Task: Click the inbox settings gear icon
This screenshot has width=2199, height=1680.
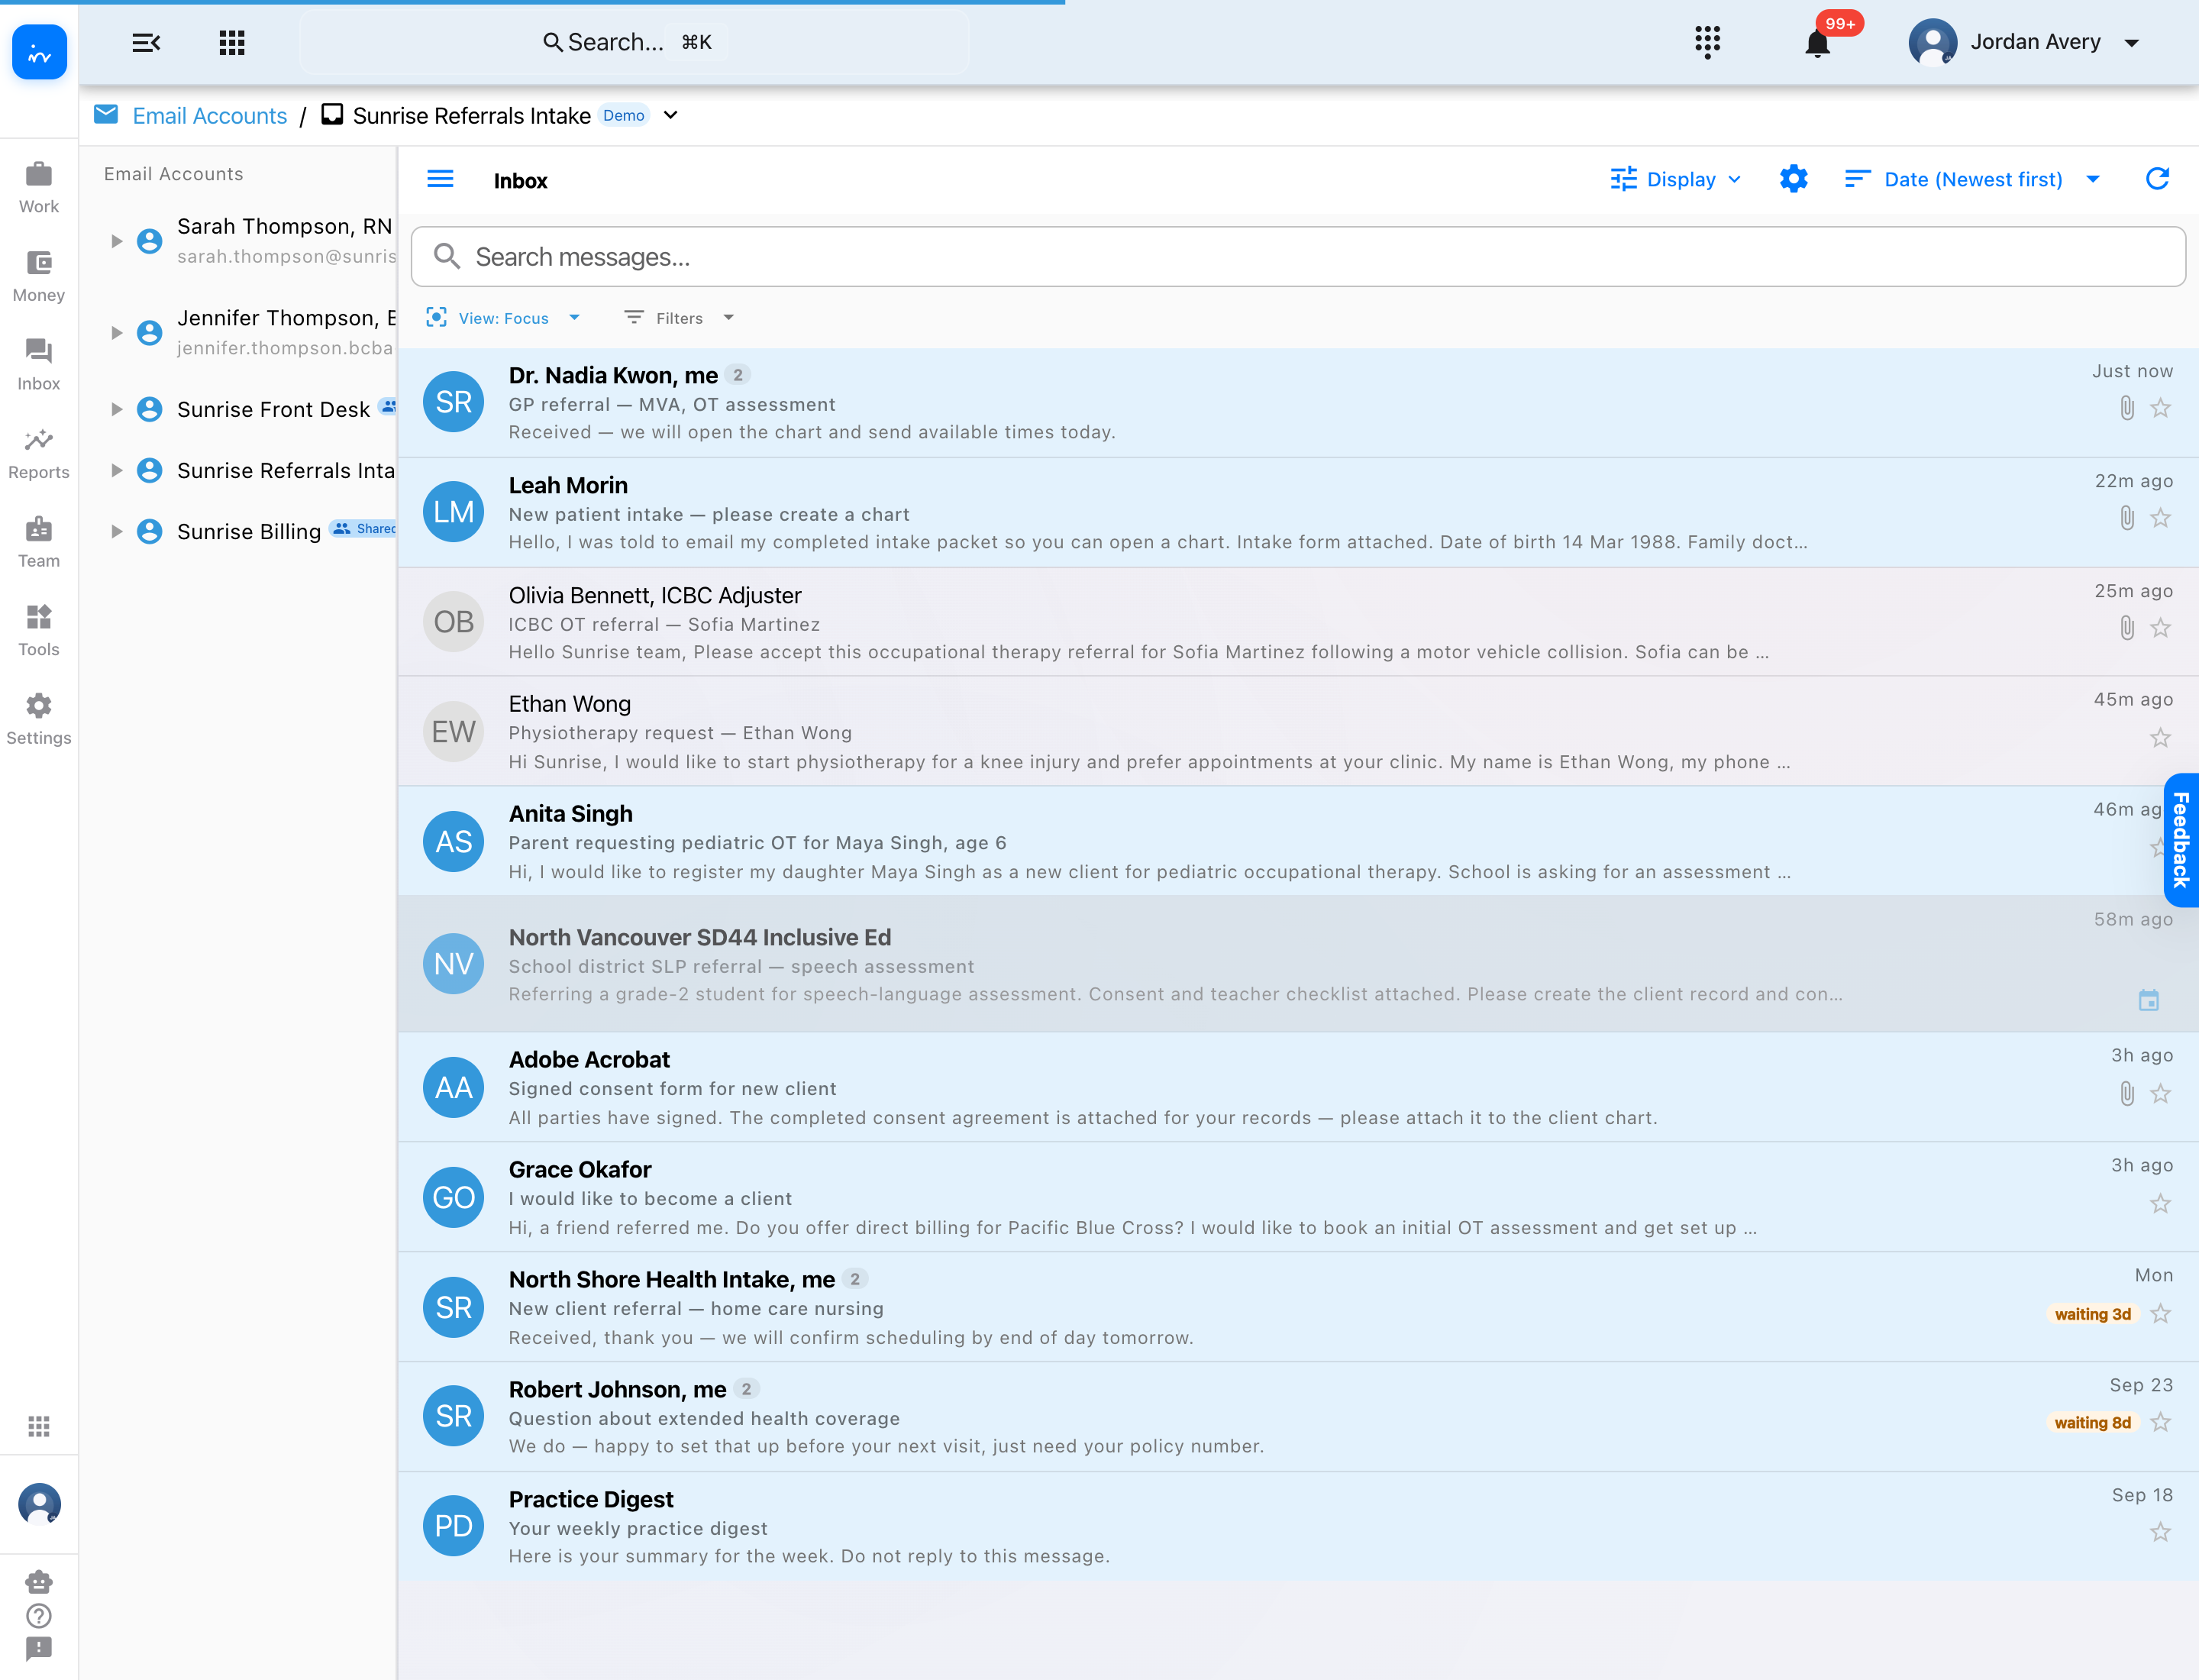Action: [x=1793, y=179]
